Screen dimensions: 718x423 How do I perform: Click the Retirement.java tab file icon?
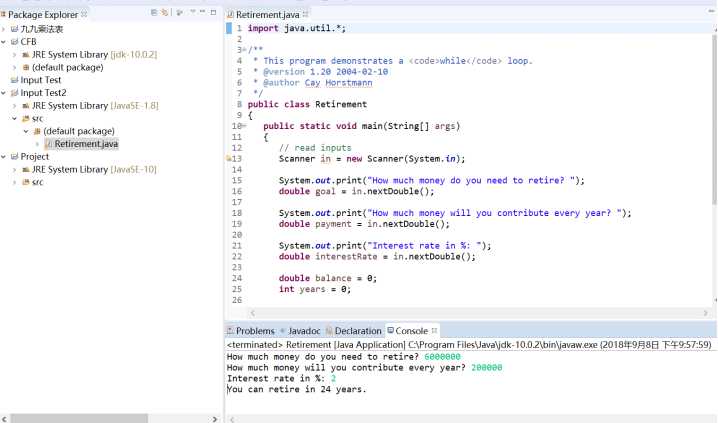(231, 15)
